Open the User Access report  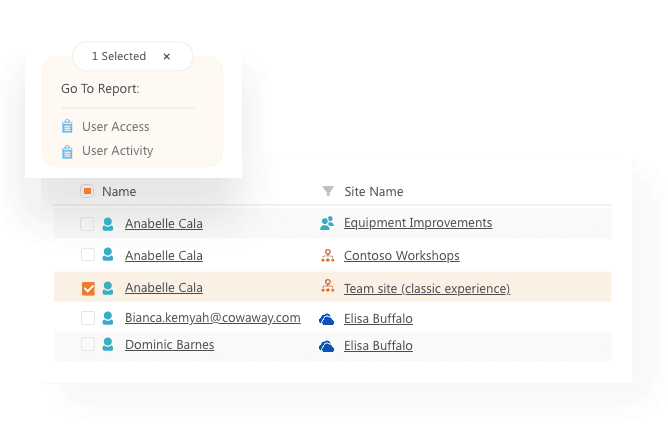pos(116,127)
